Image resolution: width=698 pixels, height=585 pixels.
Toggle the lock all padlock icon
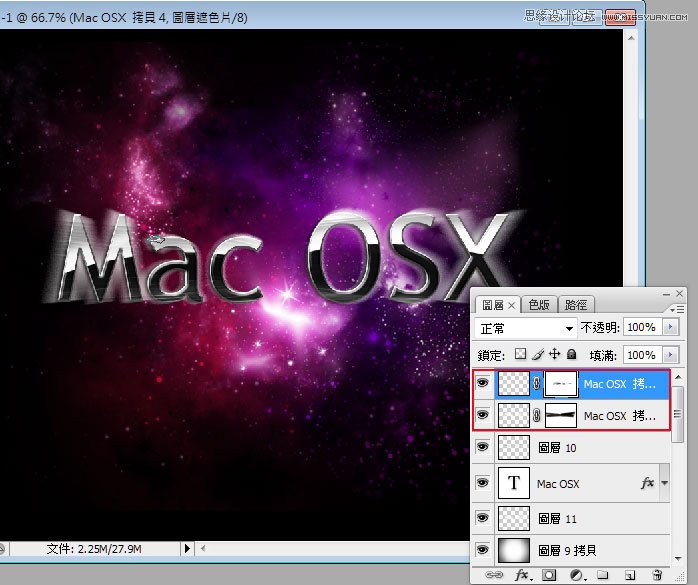click(572, 354)
